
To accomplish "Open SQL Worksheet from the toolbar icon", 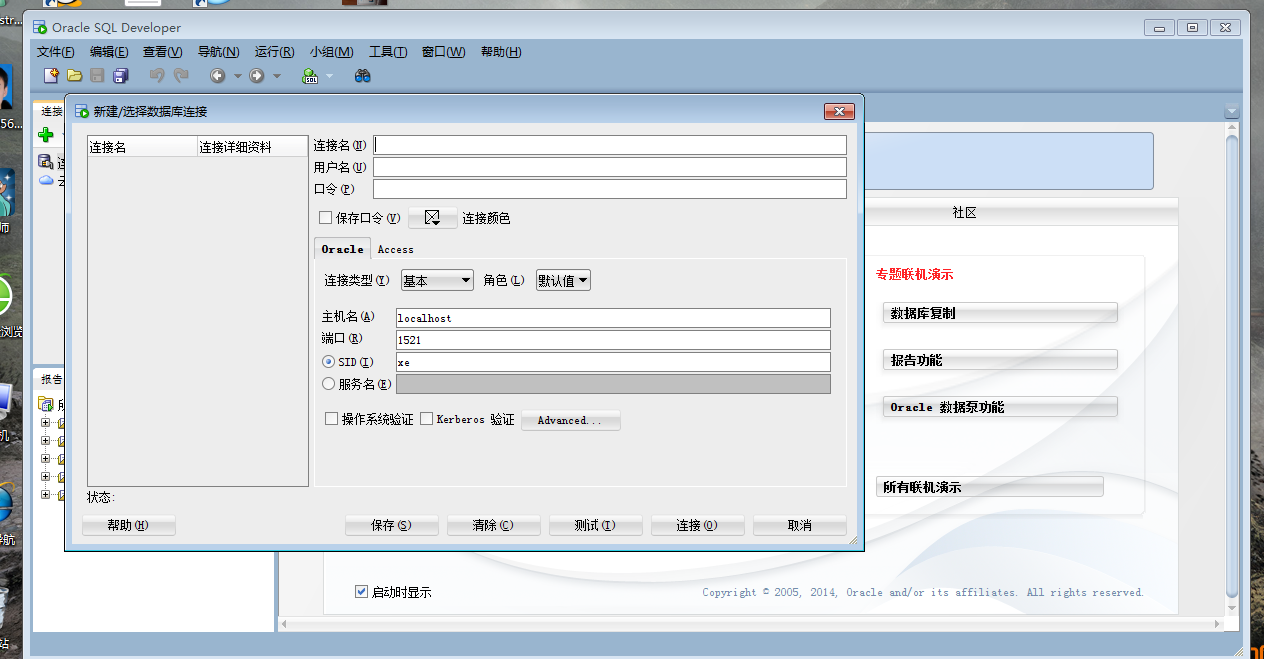I will [310, 75].
